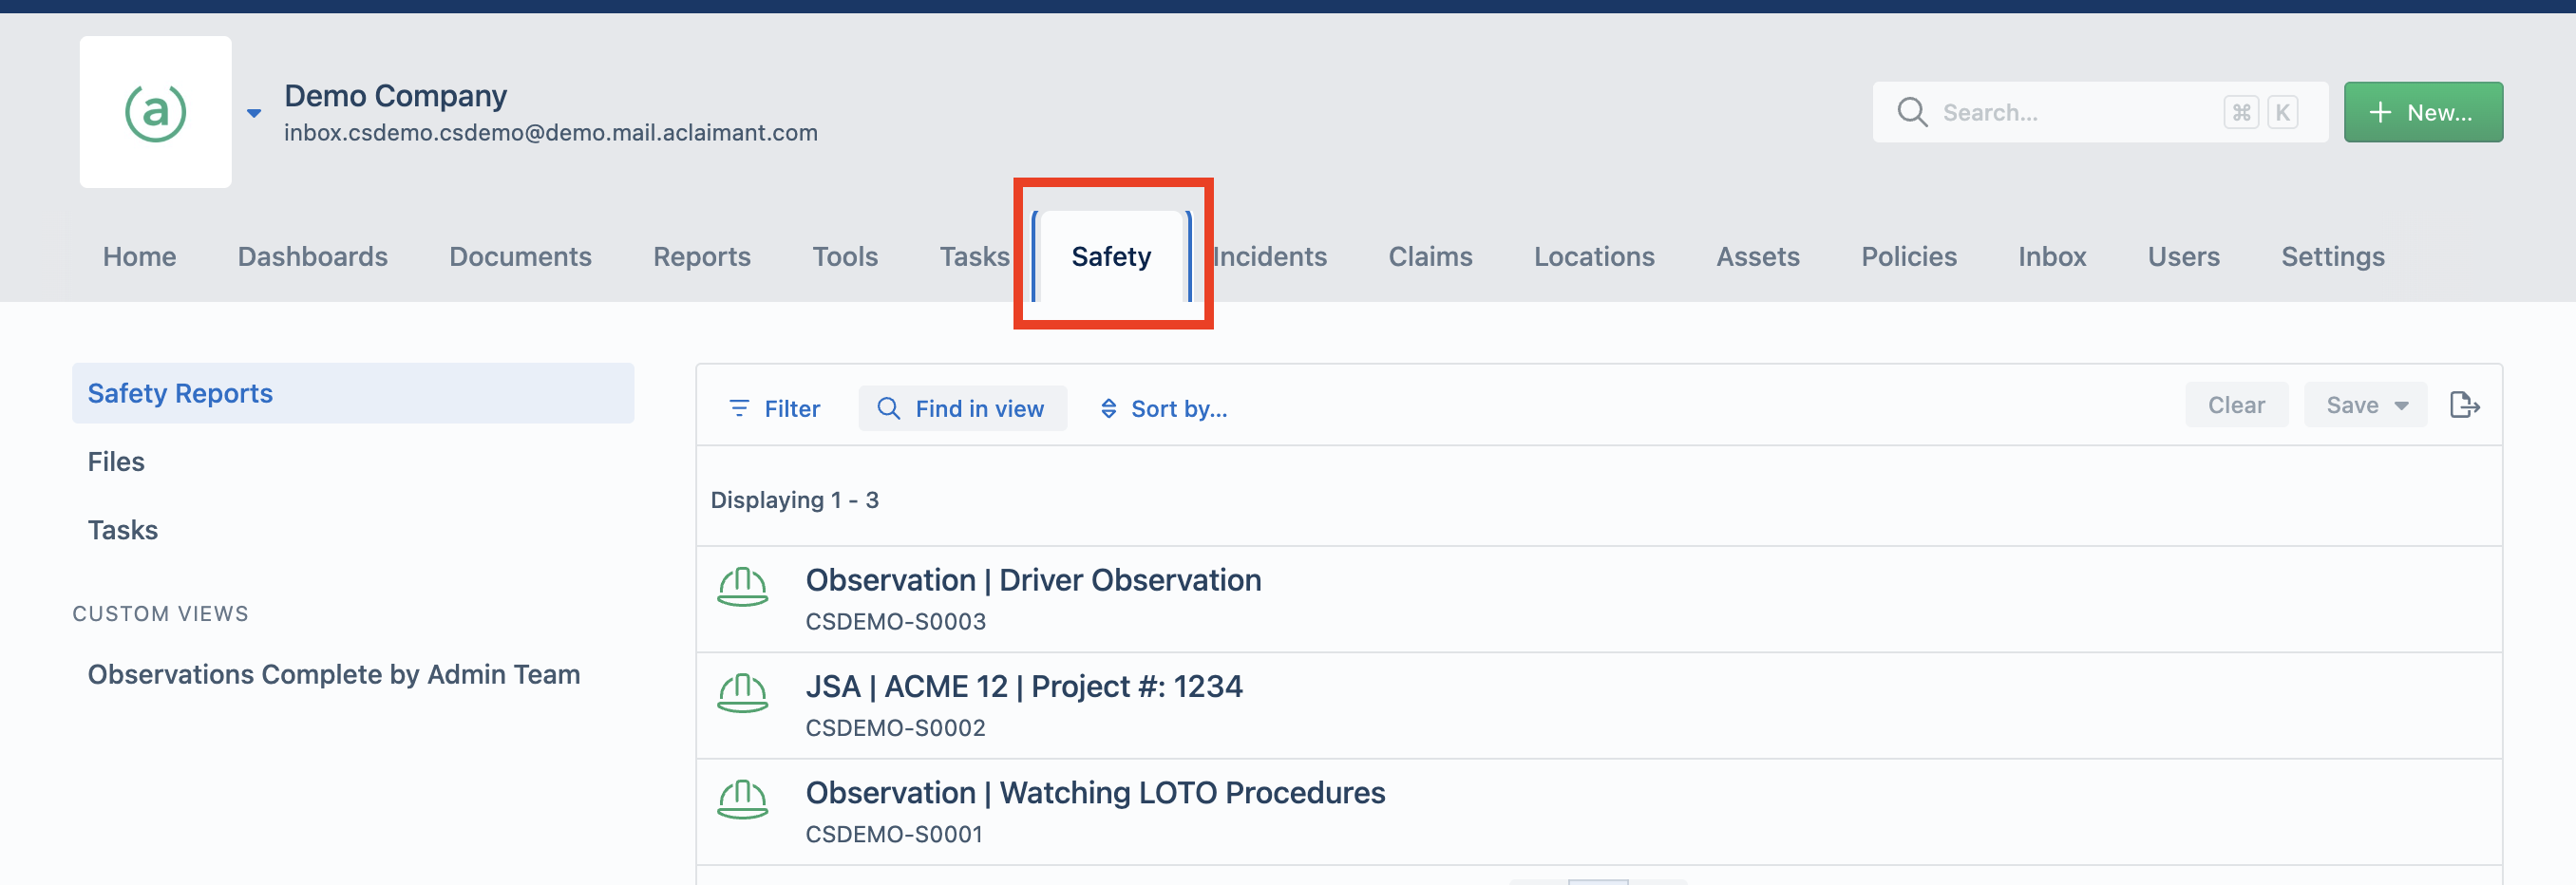Image resolution: width=2576 pixels, height=885 pixels.
Task: Click the CSDEMO-S0002 report ID
Action: [x=895, y=727]
